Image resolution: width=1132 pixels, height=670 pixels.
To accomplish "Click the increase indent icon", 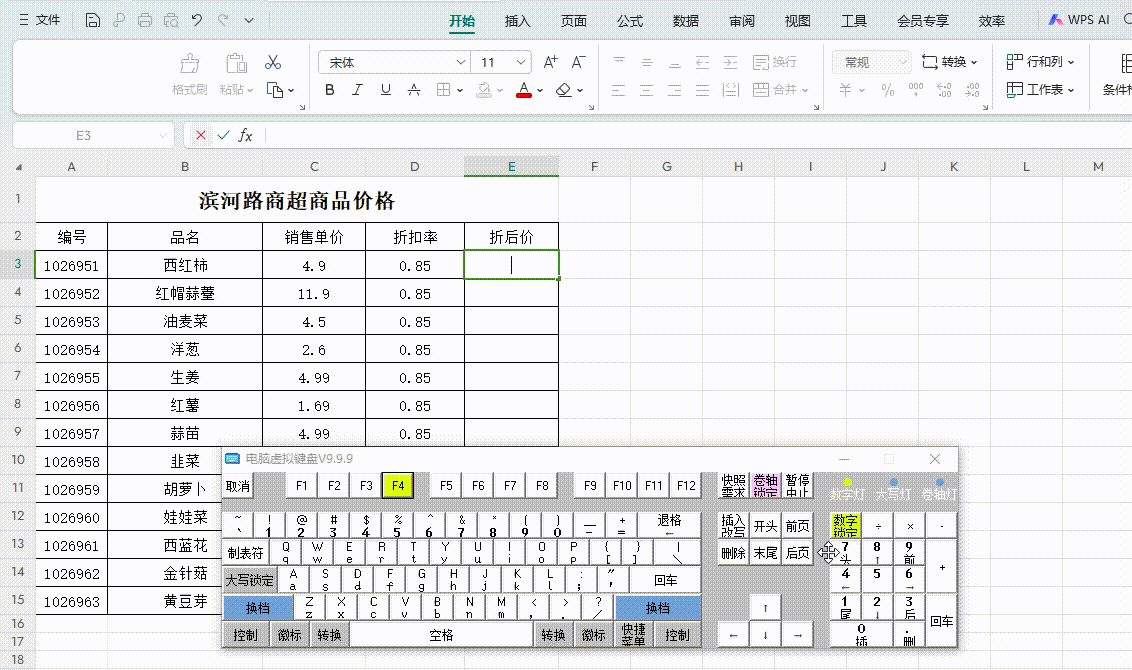I will click(731, 63).
